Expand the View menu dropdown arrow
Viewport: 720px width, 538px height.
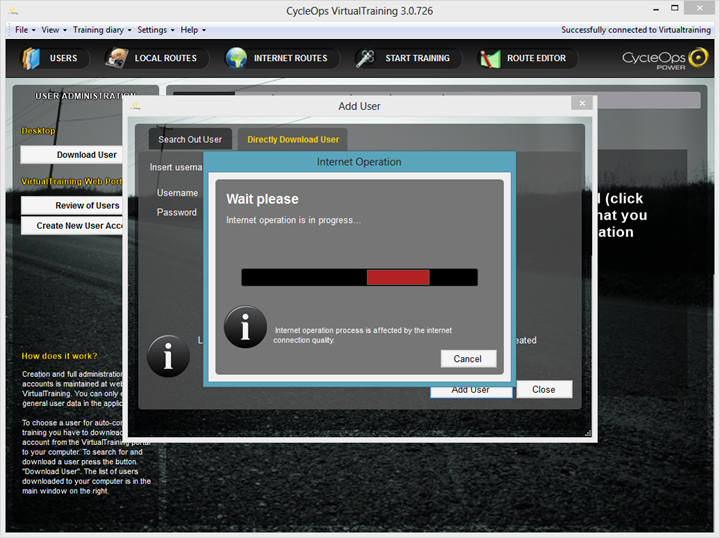coord(65,30)
